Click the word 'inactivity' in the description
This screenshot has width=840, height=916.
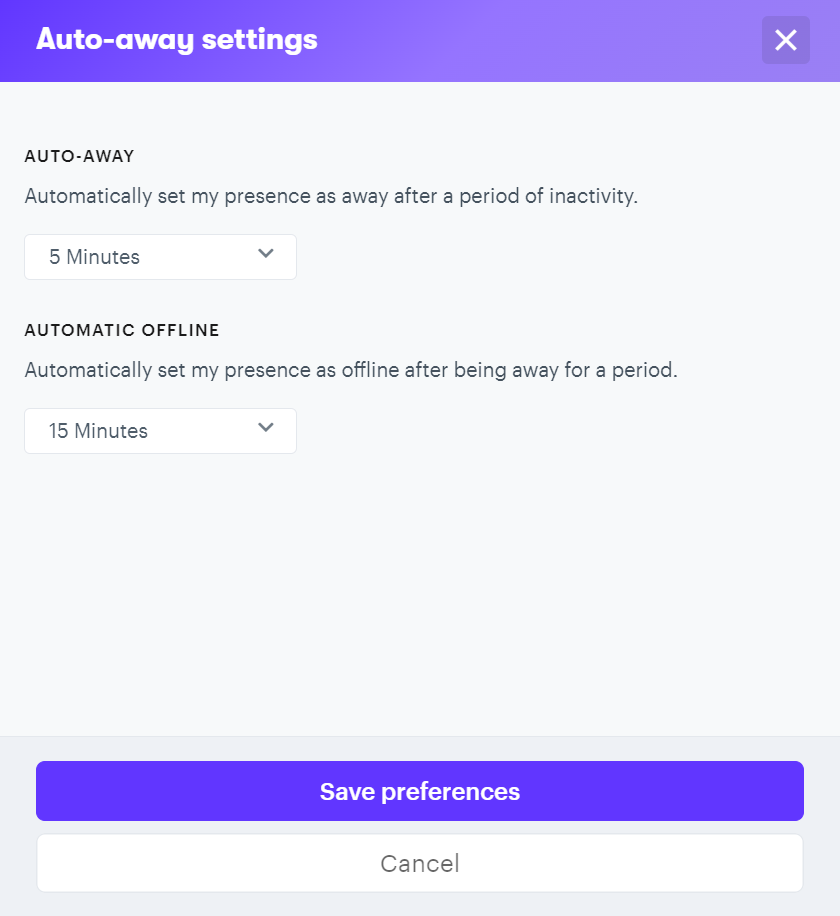point(591,196)
